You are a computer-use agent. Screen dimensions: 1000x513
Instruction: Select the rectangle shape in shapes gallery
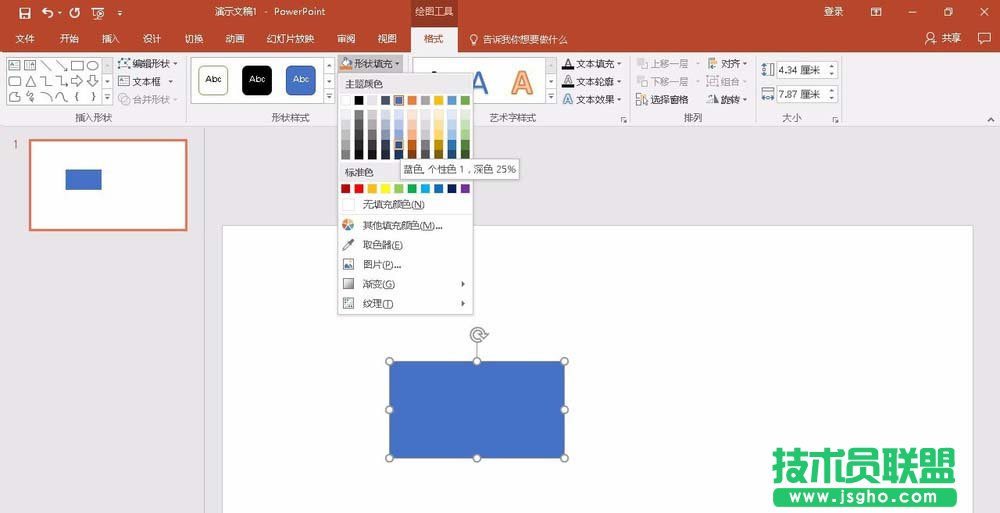pyautogui.click(x=77, y=65)
